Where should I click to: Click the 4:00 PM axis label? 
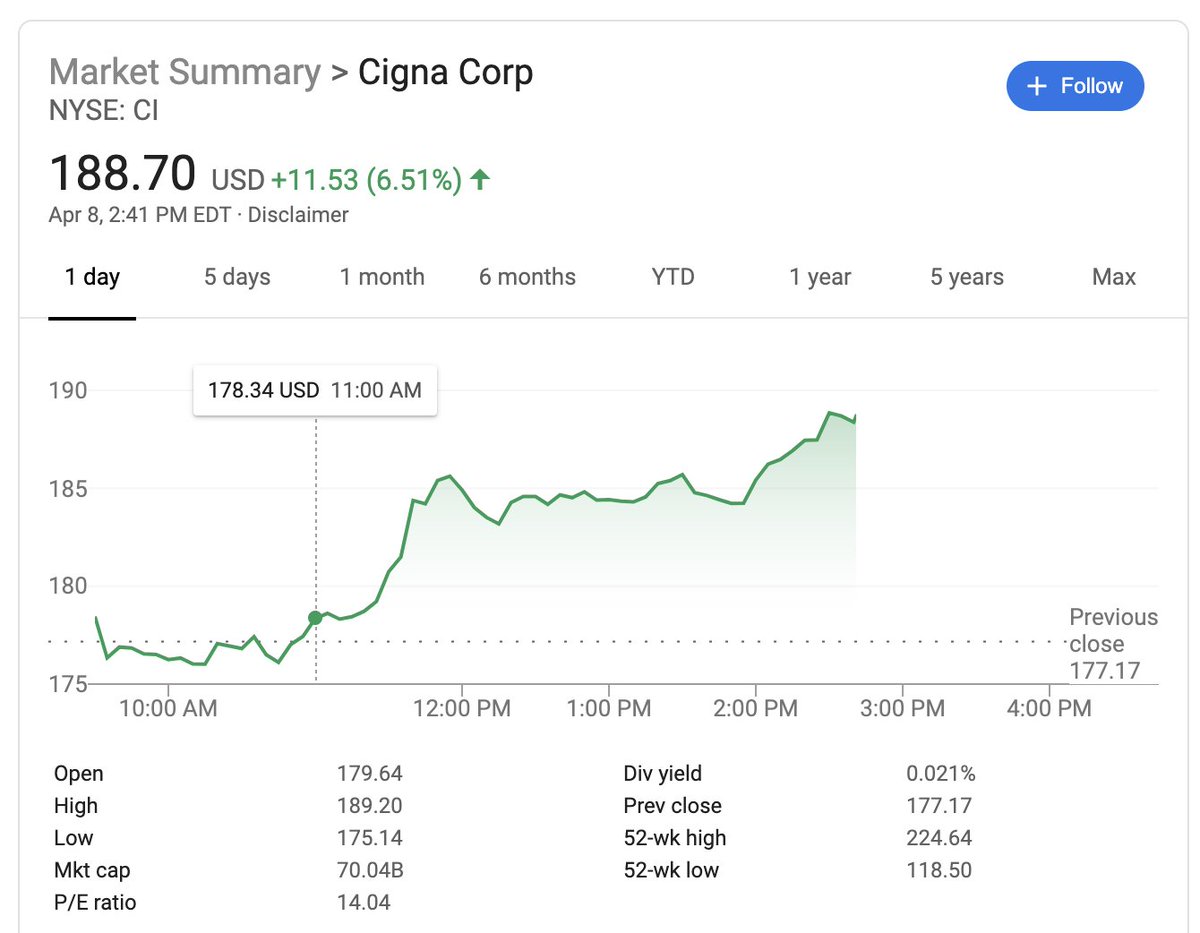pos(1049,709)
